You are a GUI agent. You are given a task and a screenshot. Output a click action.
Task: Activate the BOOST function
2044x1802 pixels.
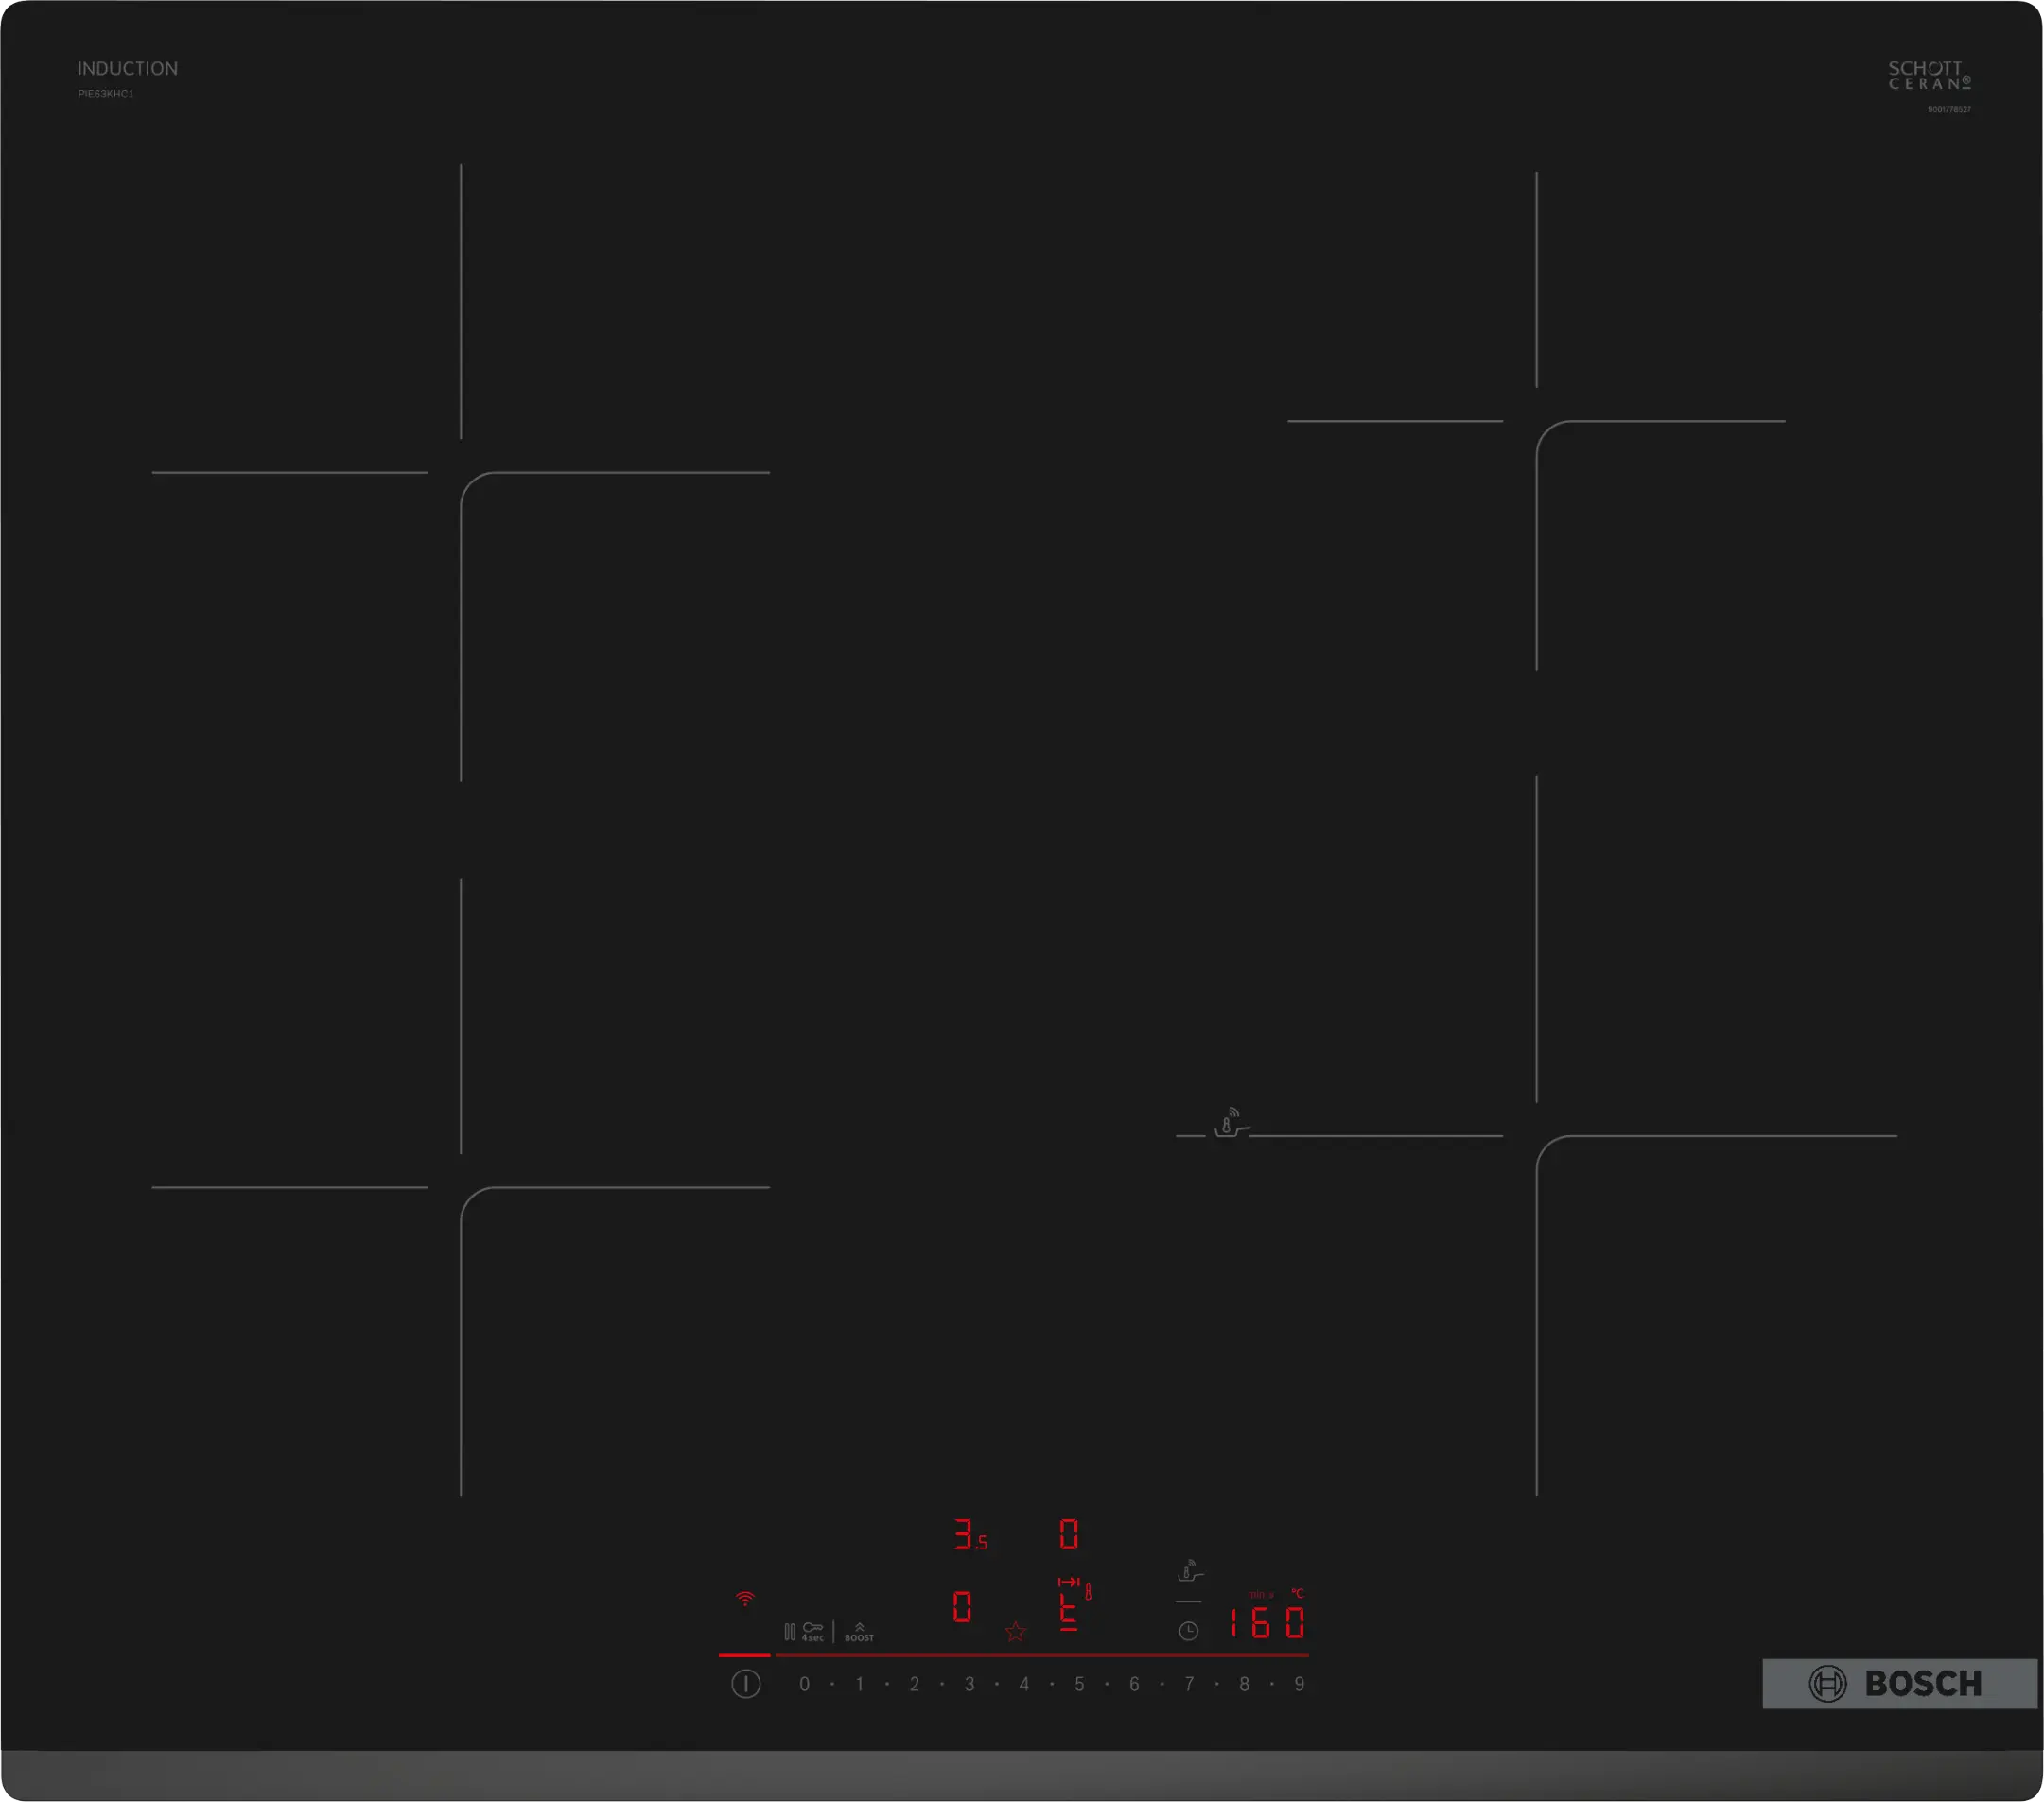[x=859, y=1632]
